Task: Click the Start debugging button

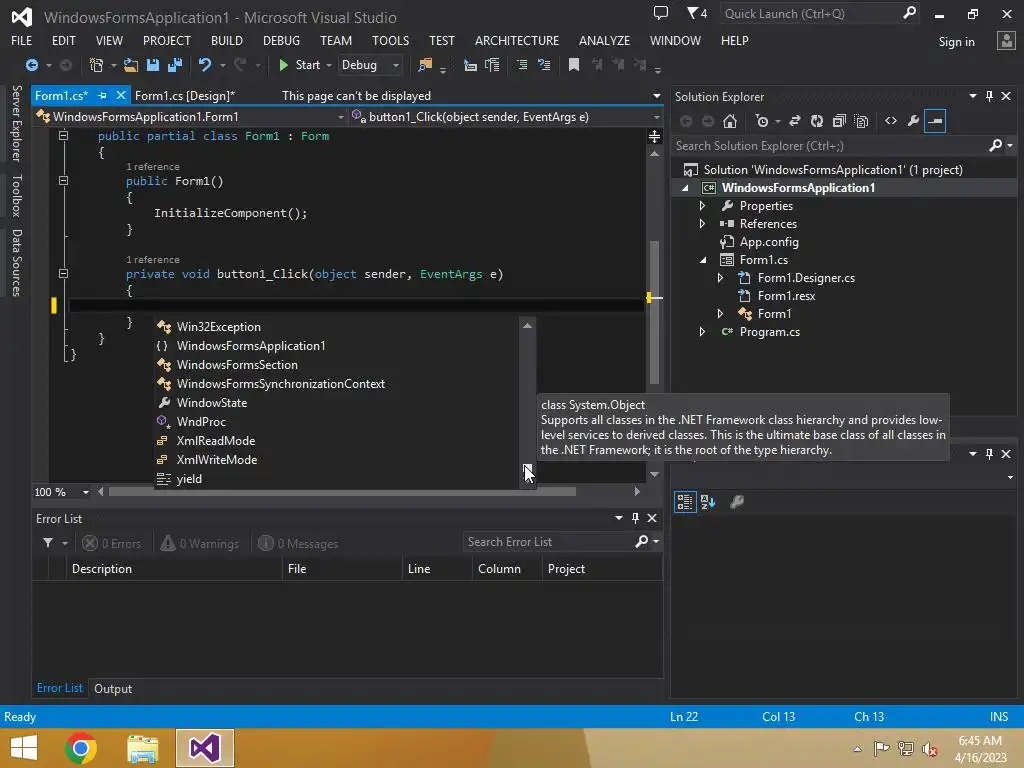Action: point(299,65)
